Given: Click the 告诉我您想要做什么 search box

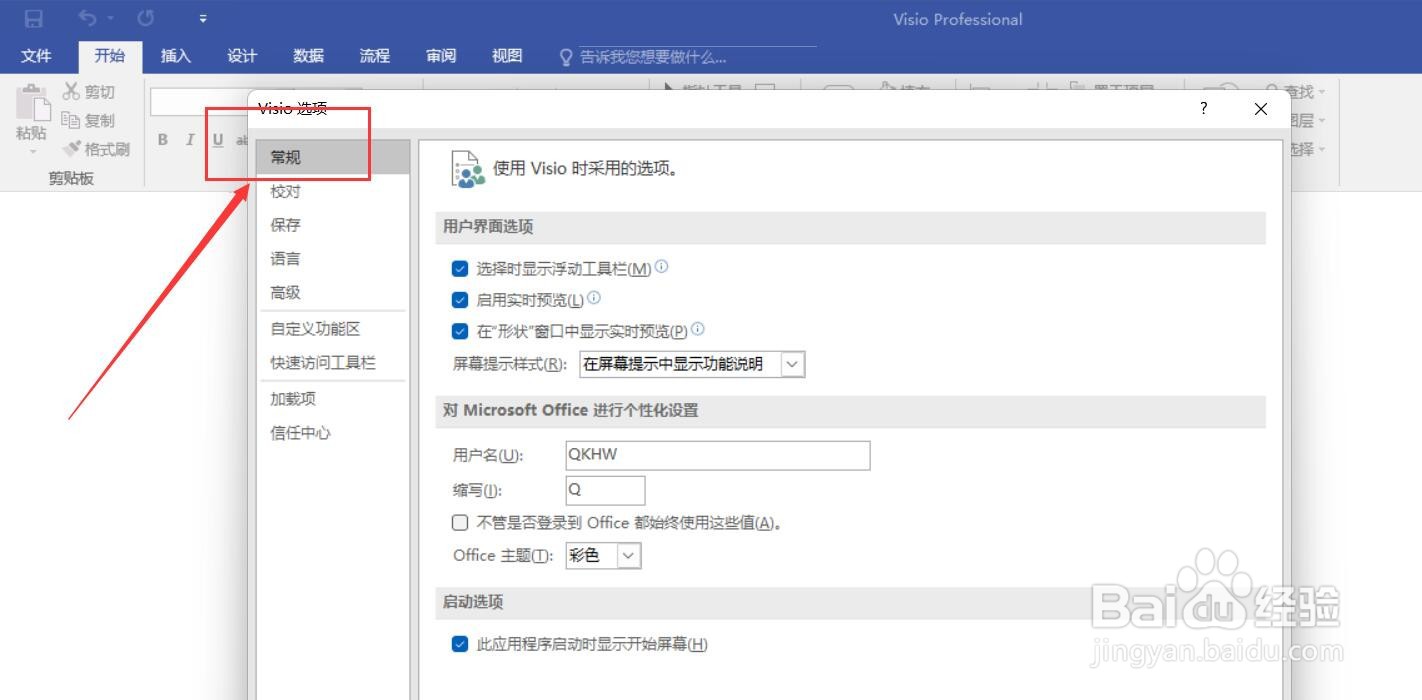Looking at the screenshot, I should pyautogui.click(x=686, y=57).
